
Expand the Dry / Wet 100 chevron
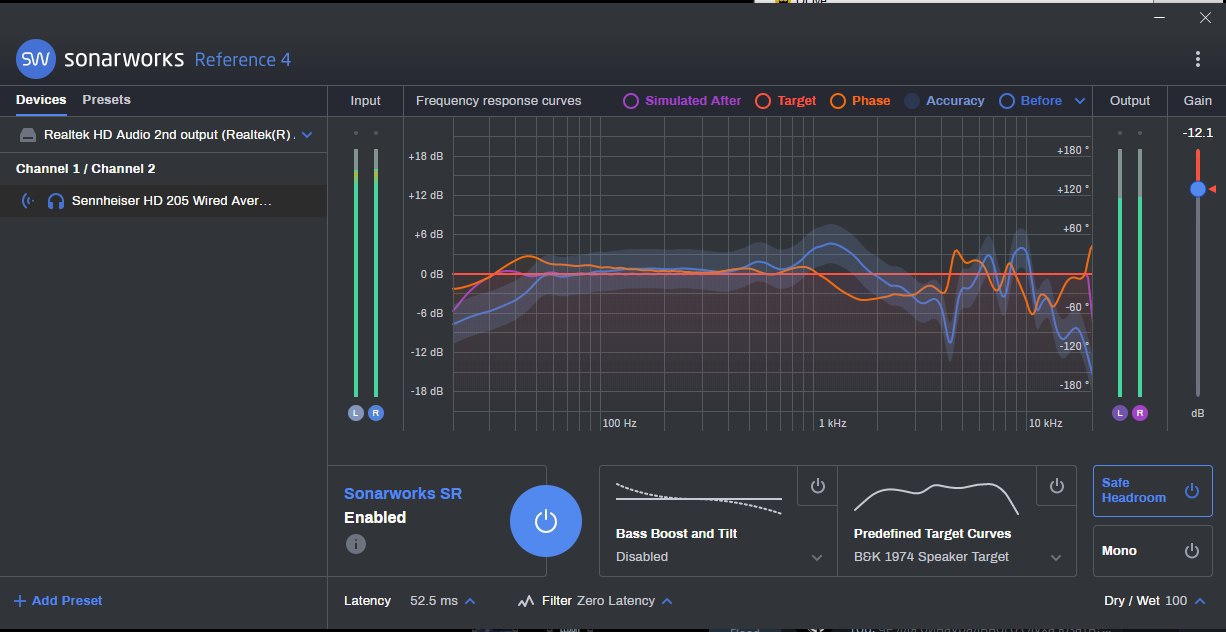point(1199,601)
